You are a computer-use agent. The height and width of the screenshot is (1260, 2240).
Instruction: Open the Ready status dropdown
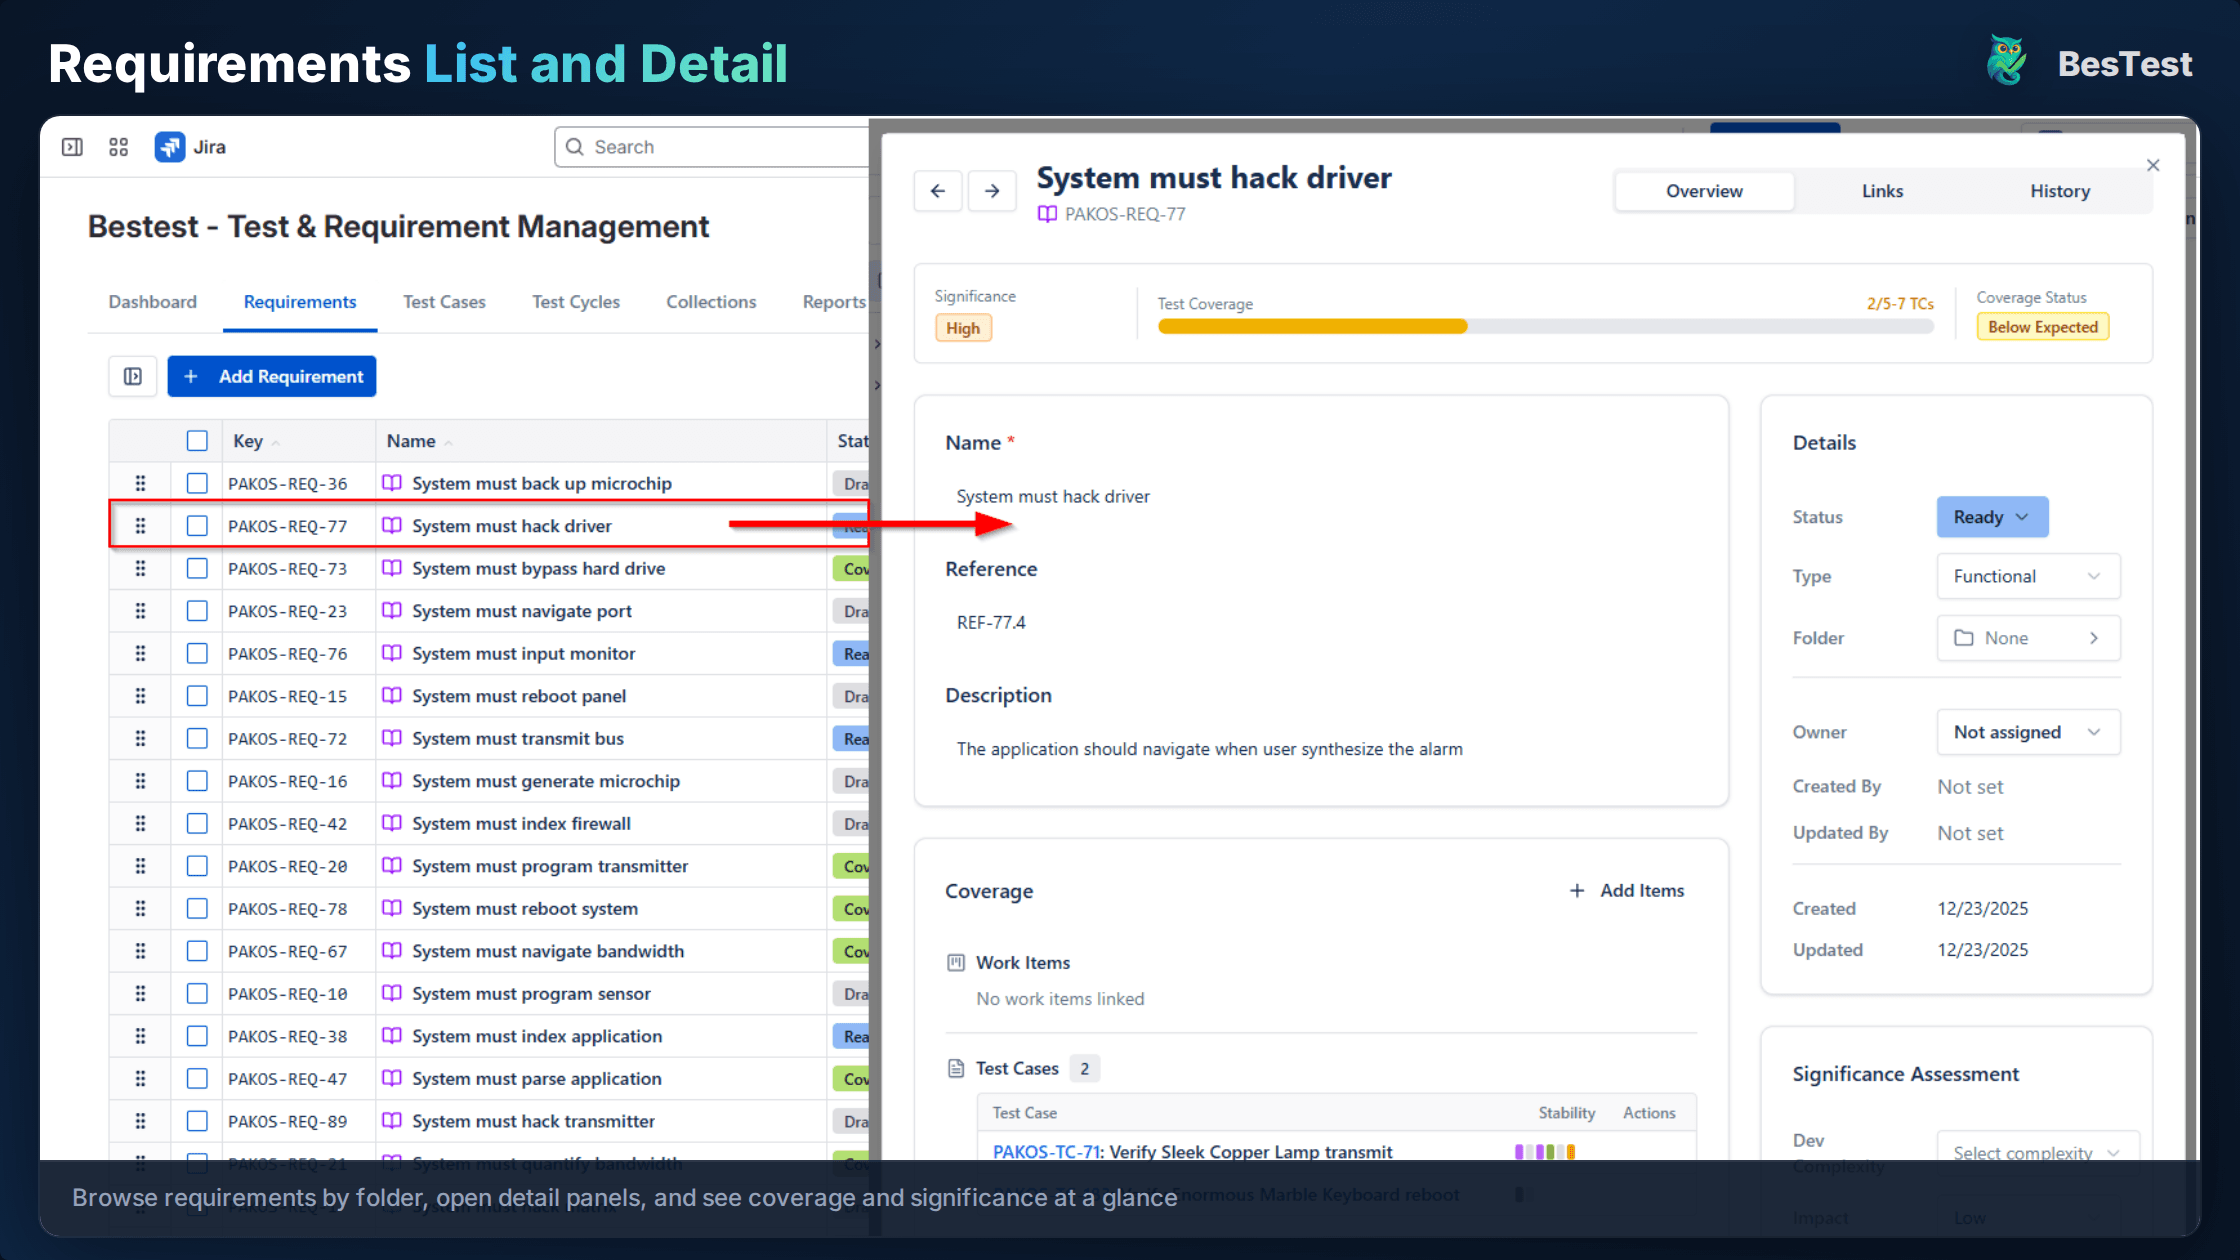pyautogui.click(x=1991, y=517)
